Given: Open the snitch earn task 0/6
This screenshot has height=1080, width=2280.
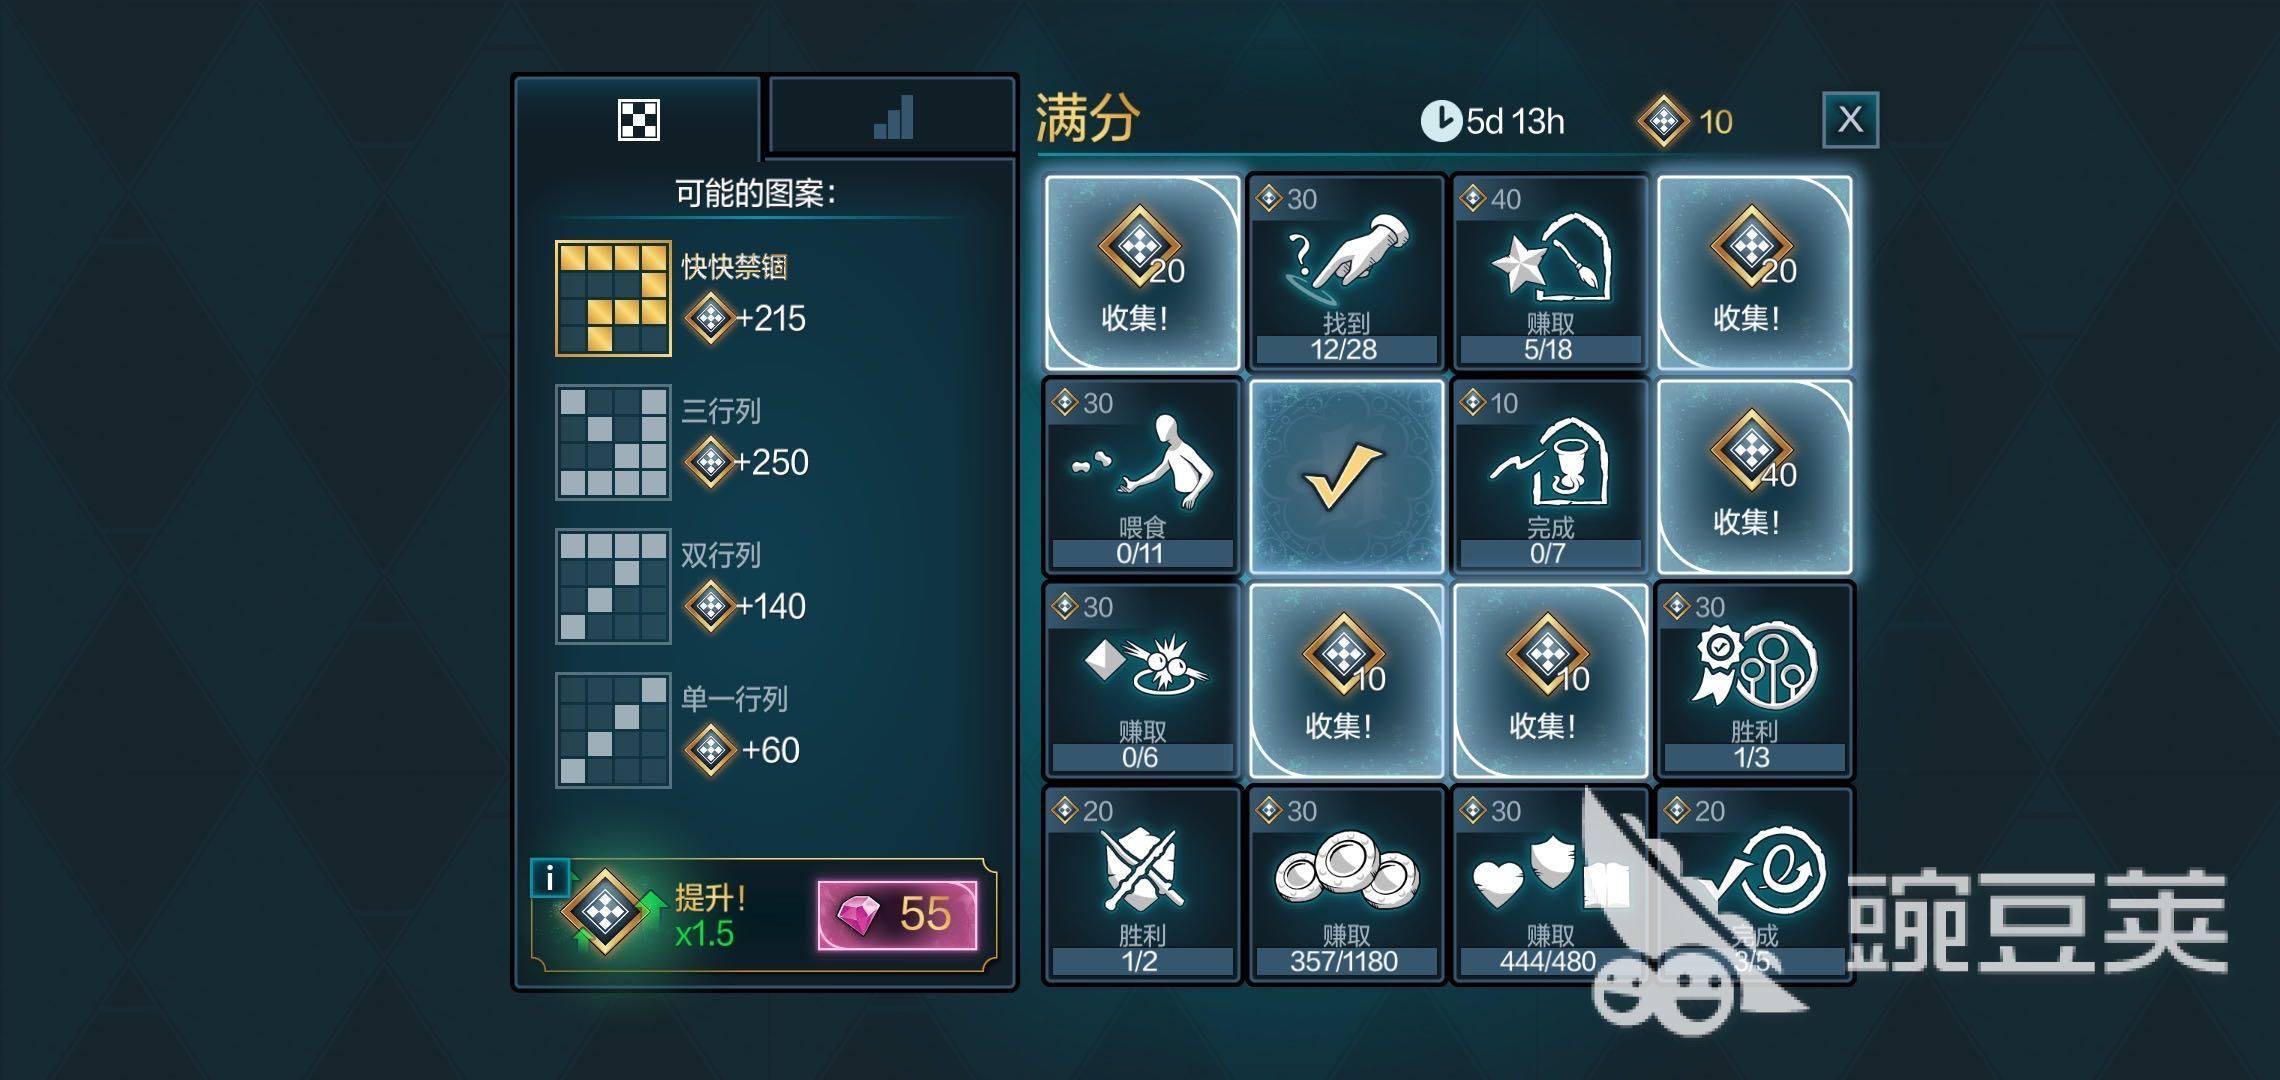Looking at the screenshot, I should (x=1142, y=681).
